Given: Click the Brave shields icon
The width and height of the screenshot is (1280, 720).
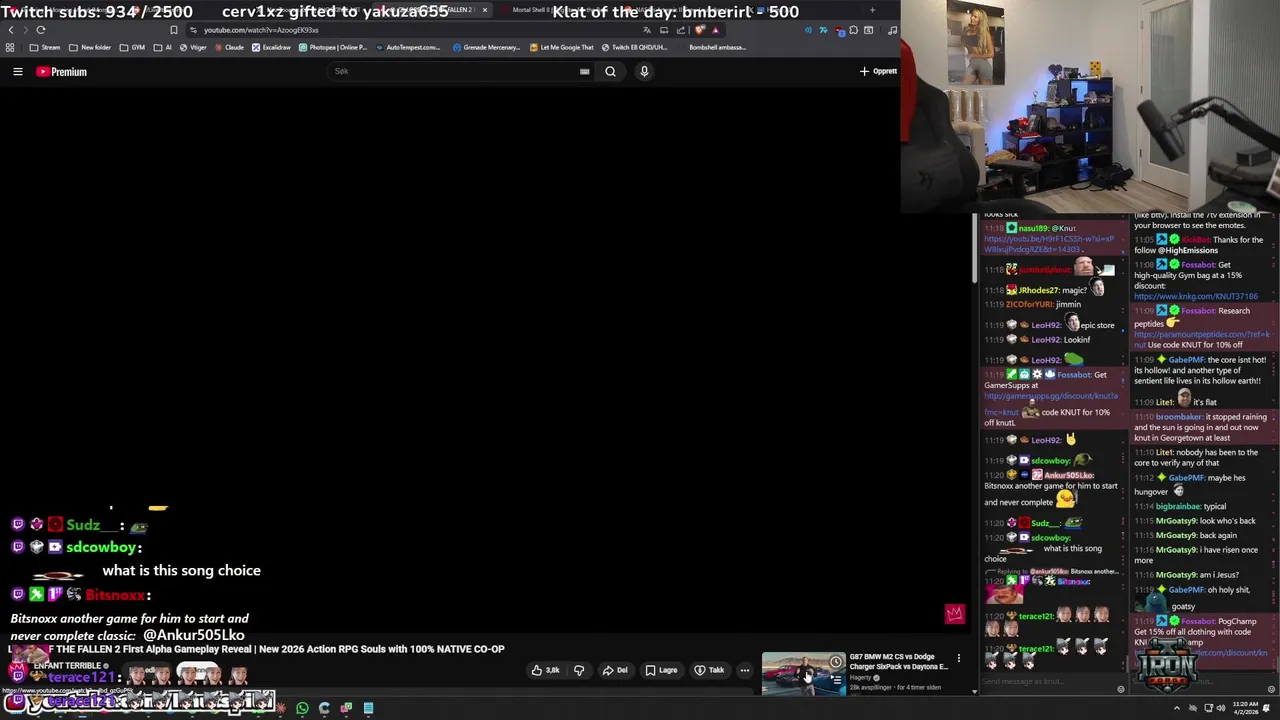Looking at the screenshot, I should (x=700, y=30).
